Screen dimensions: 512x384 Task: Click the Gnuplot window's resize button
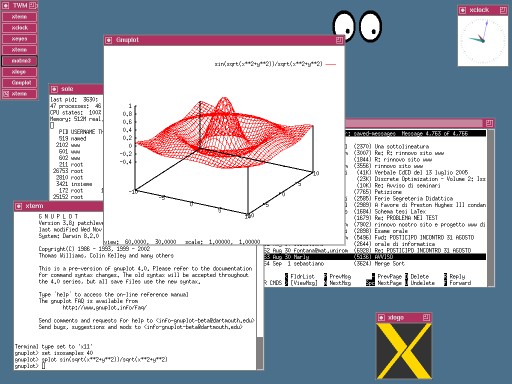(x=339, y=40)
